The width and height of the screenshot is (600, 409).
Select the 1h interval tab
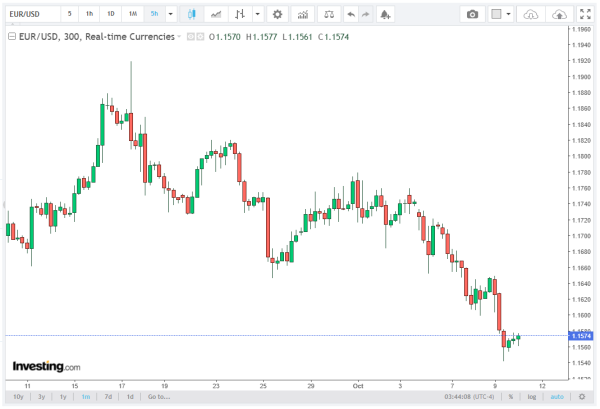89,15
